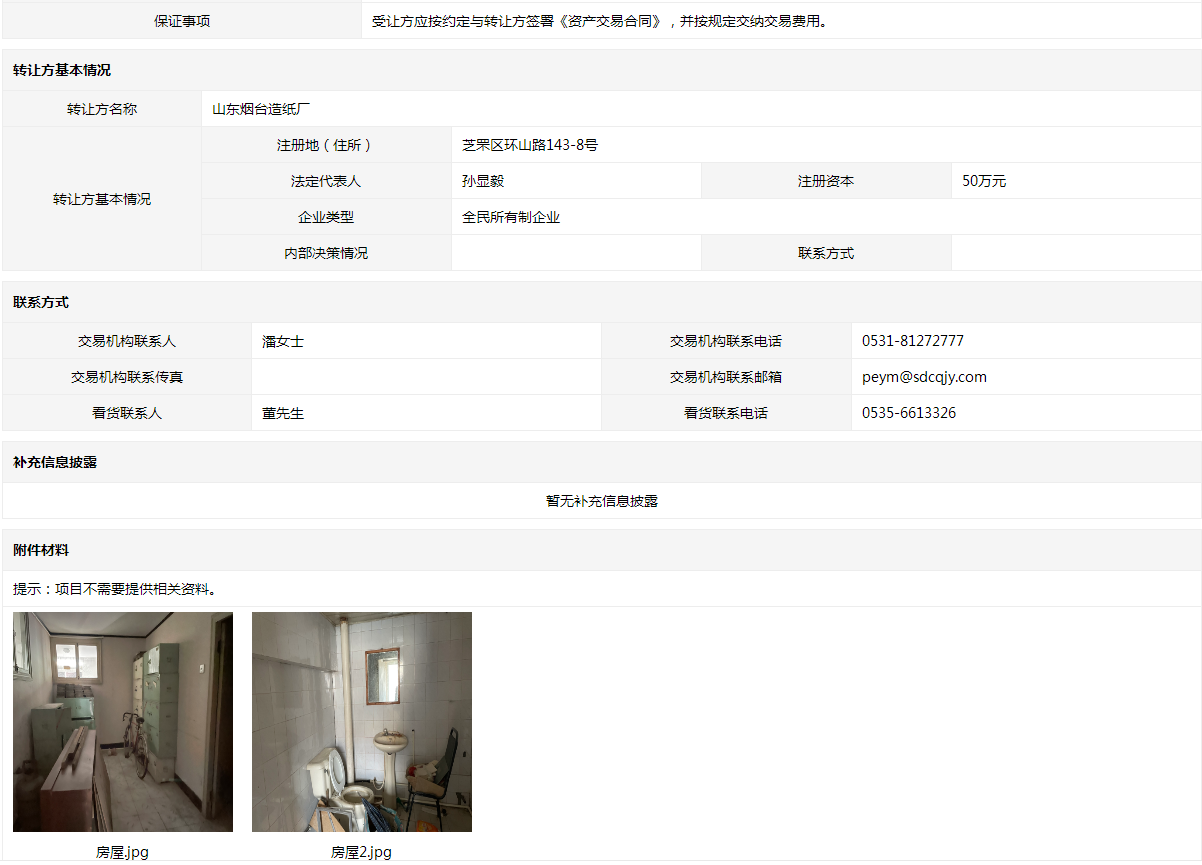Click the 看货联系电话 label

pyautogui.click(x=726, y=413)
